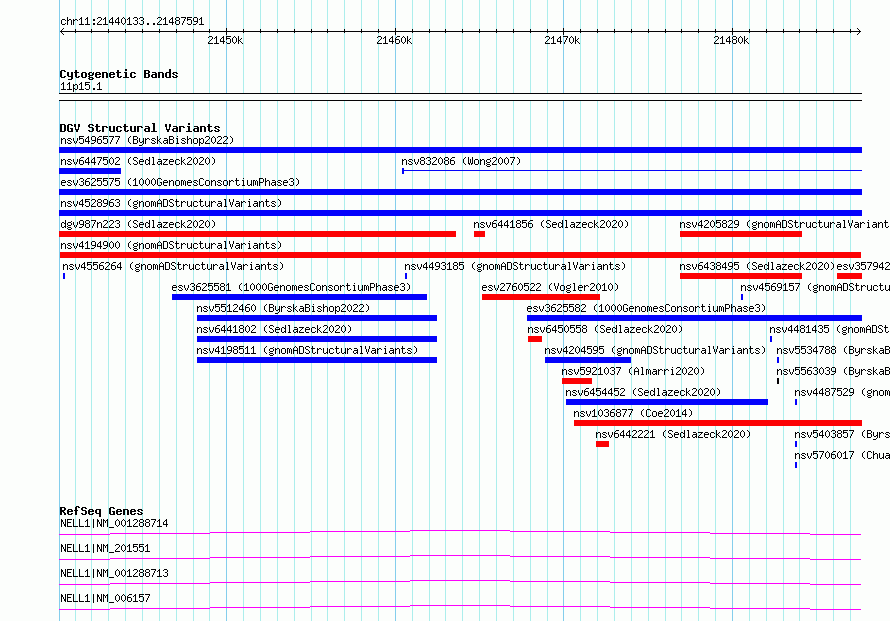The image size is (890, 621).
Task: Click the NELL1|NM_006157 transcript label
Action: [x=105, y=598]
